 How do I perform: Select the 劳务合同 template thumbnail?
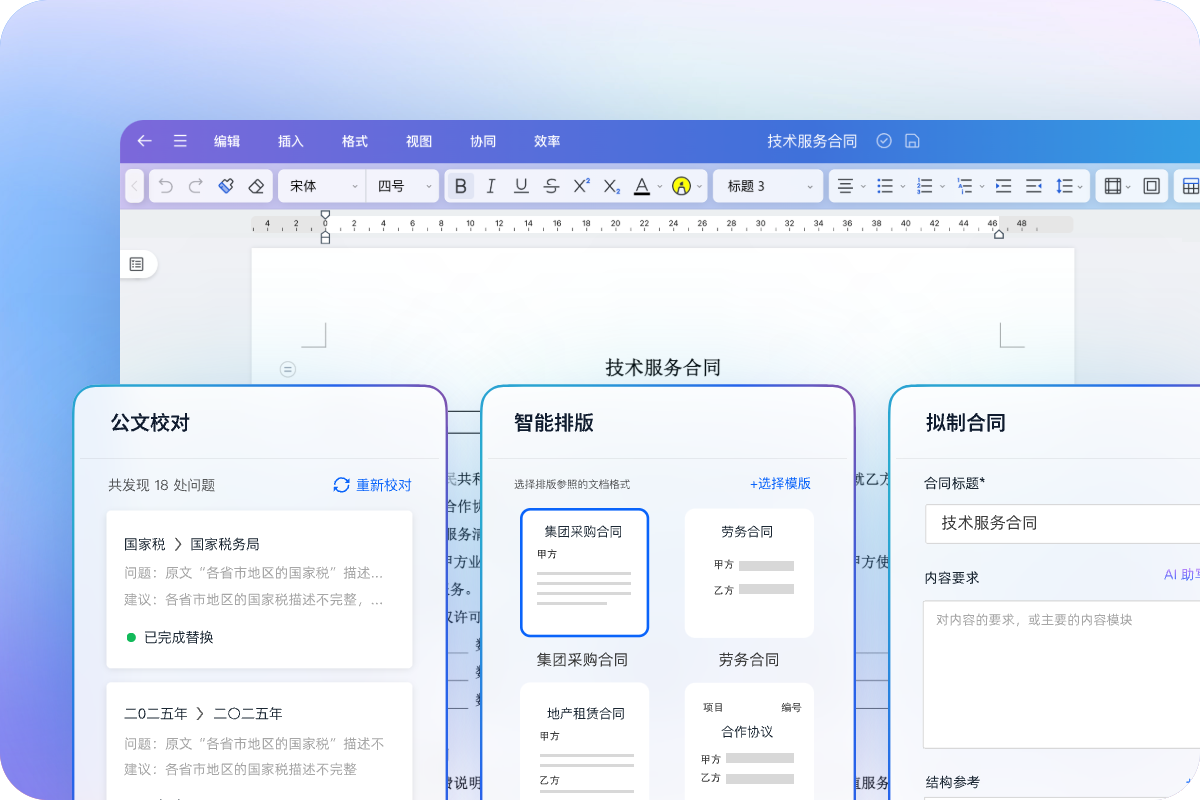[748, 573]
